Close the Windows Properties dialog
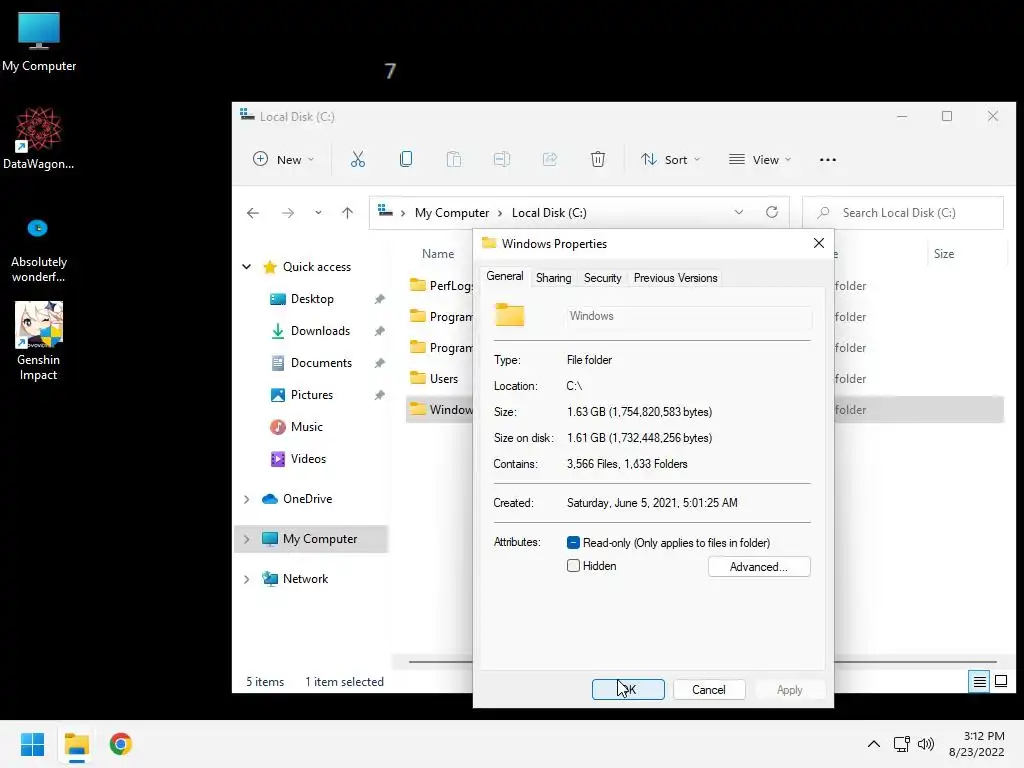The height and width of the screenshot is (768, 1024). (x=819, y=243)
